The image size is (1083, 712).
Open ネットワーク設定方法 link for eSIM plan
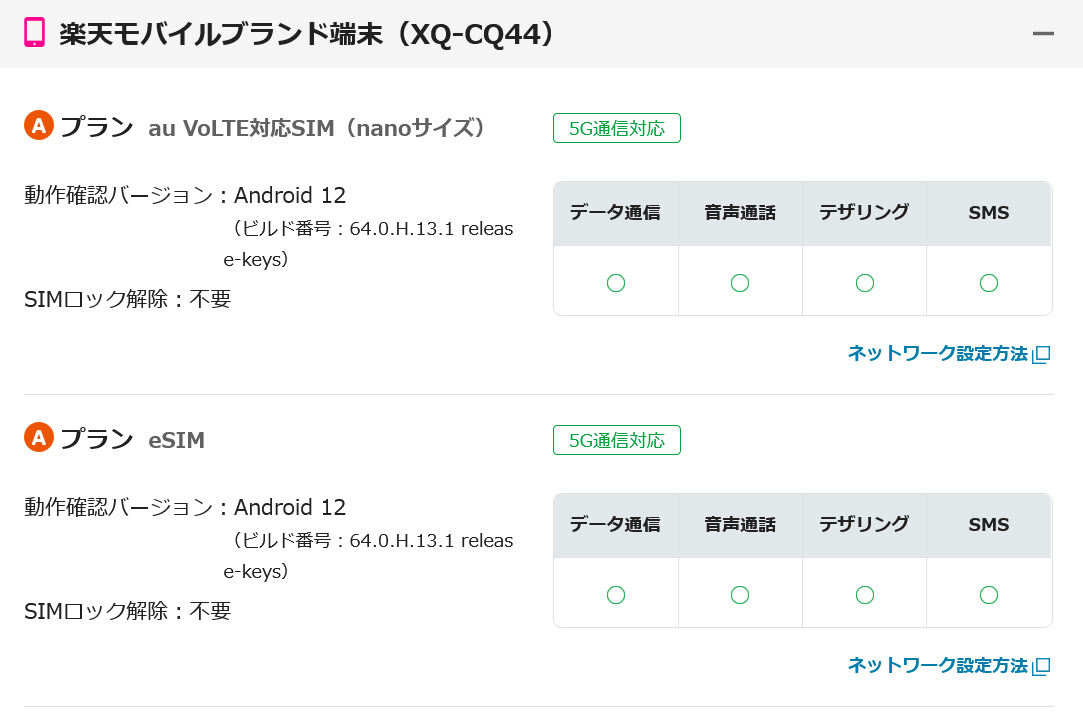(937, 665)
